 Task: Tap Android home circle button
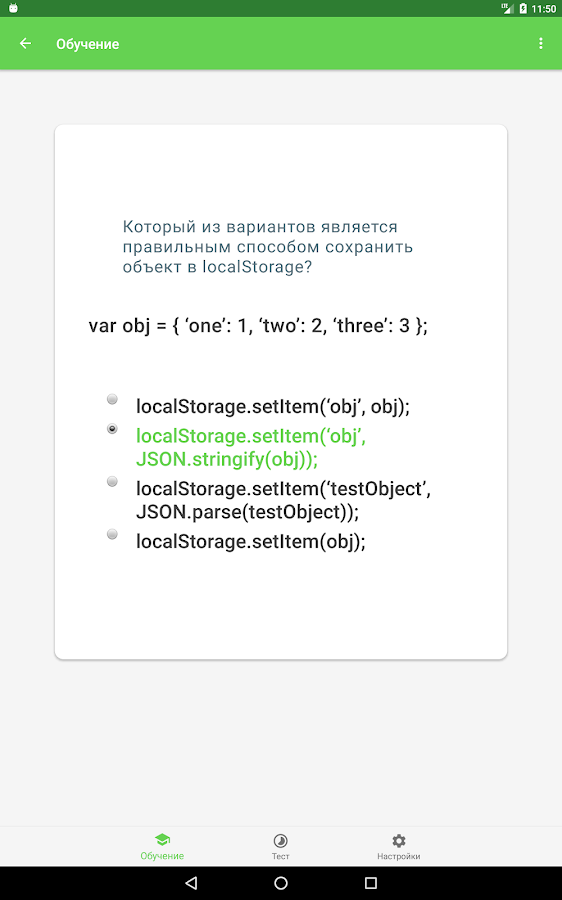(281, 883)
